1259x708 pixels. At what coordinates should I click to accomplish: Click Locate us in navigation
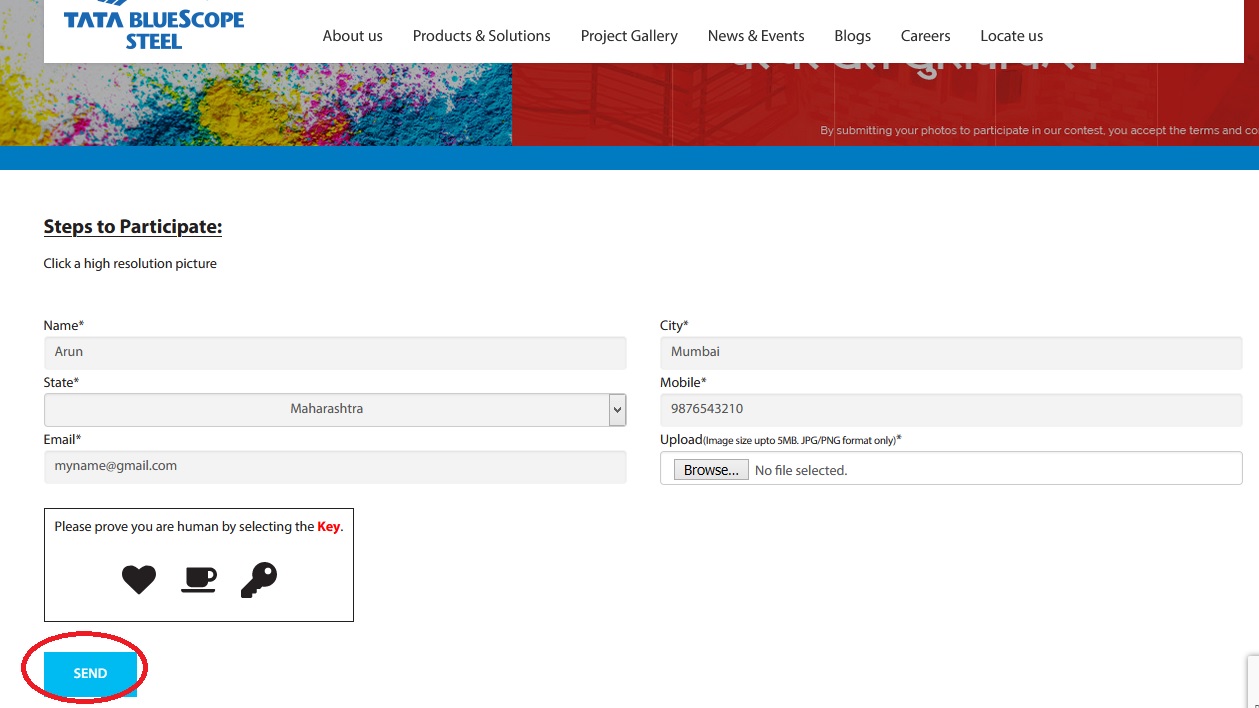pos(1011,36)
